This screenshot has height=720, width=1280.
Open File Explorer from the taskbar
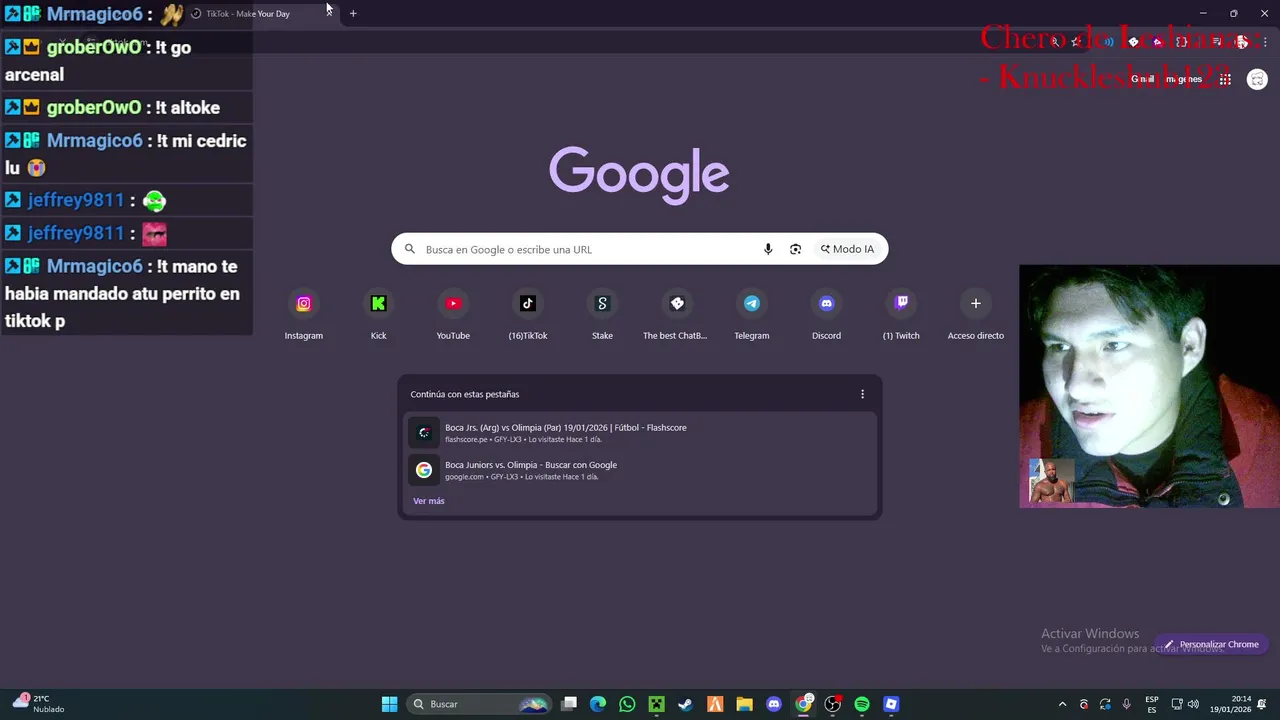click(x=744, y=704)
